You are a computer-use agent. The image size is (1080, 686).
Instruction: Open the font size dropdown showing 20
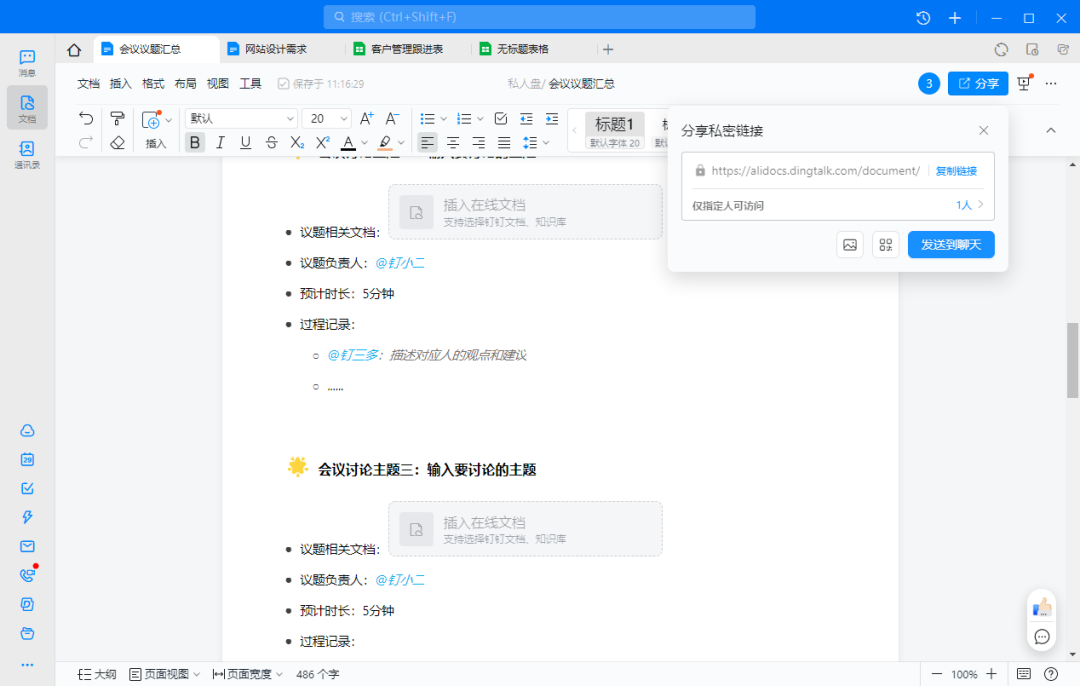pyautogui.click(x=327, y=118)
